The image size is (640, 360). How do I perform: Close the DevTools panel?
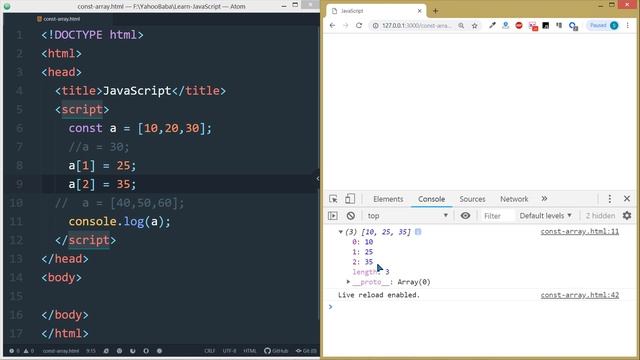(627, 199)
